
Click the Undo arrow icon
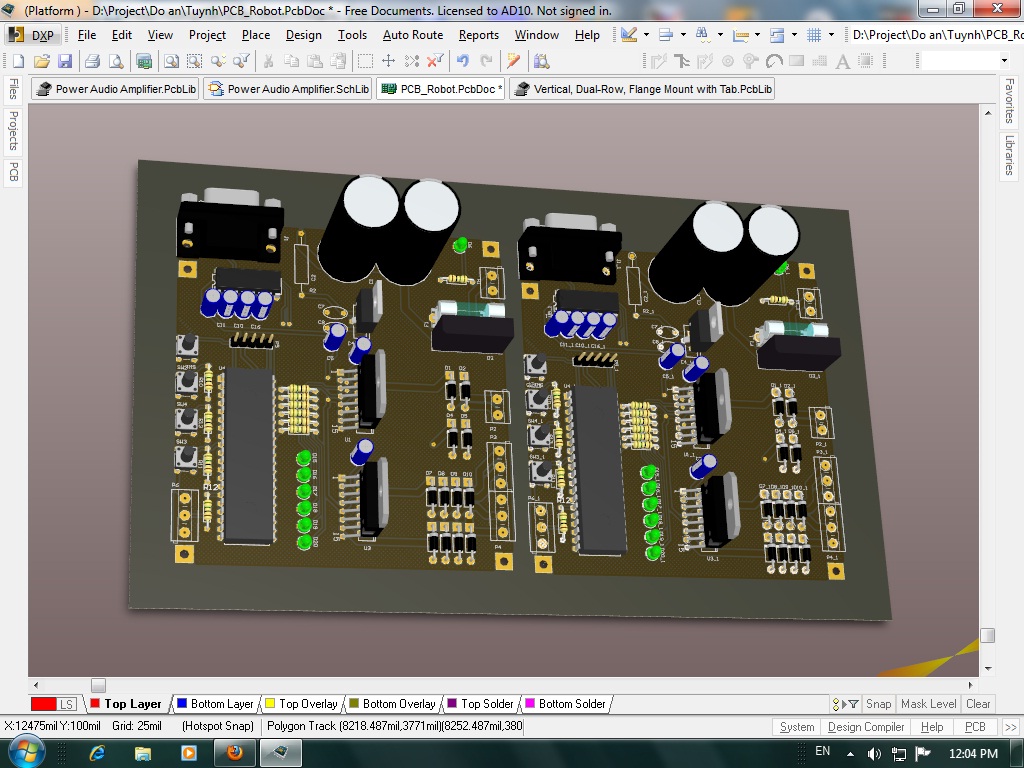[462, 62]
